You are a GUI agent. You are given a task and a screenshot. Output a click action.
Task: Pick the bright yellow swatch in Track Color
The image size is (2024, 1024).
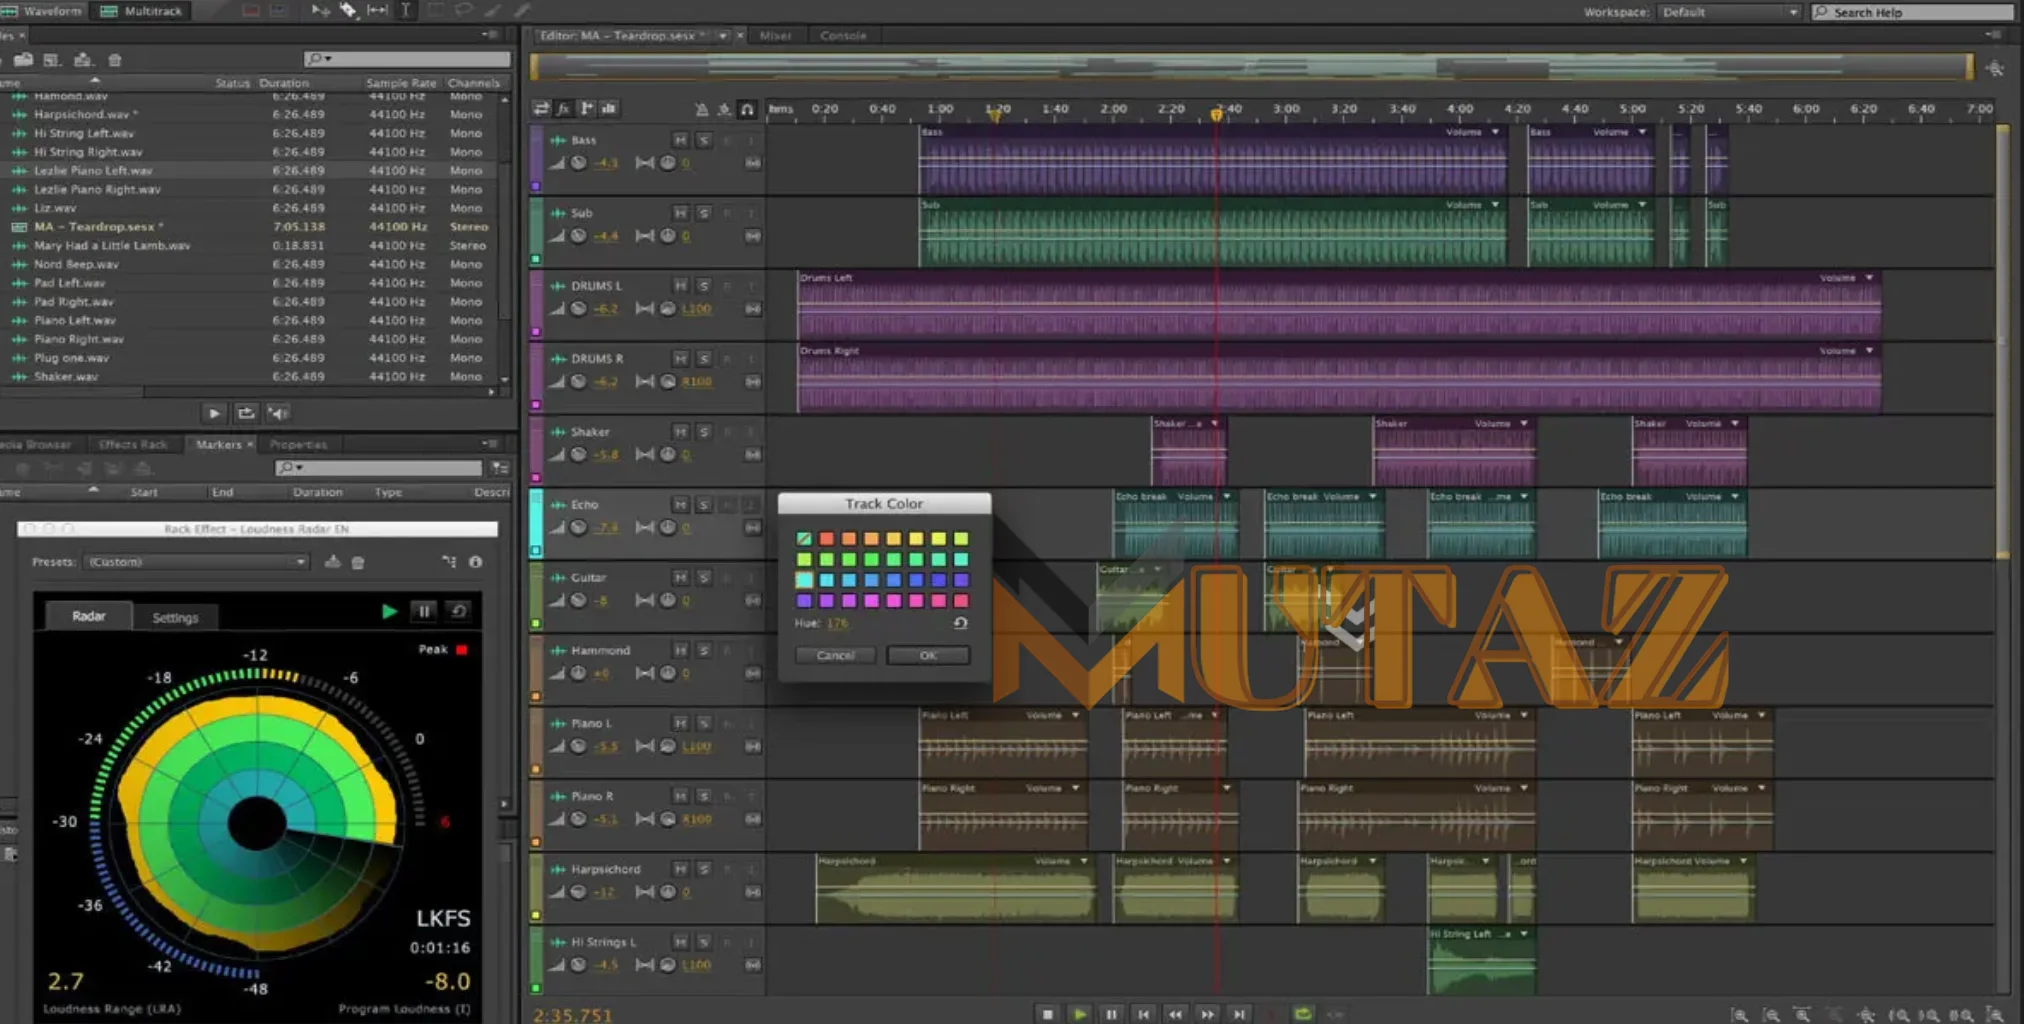point(938,538)
